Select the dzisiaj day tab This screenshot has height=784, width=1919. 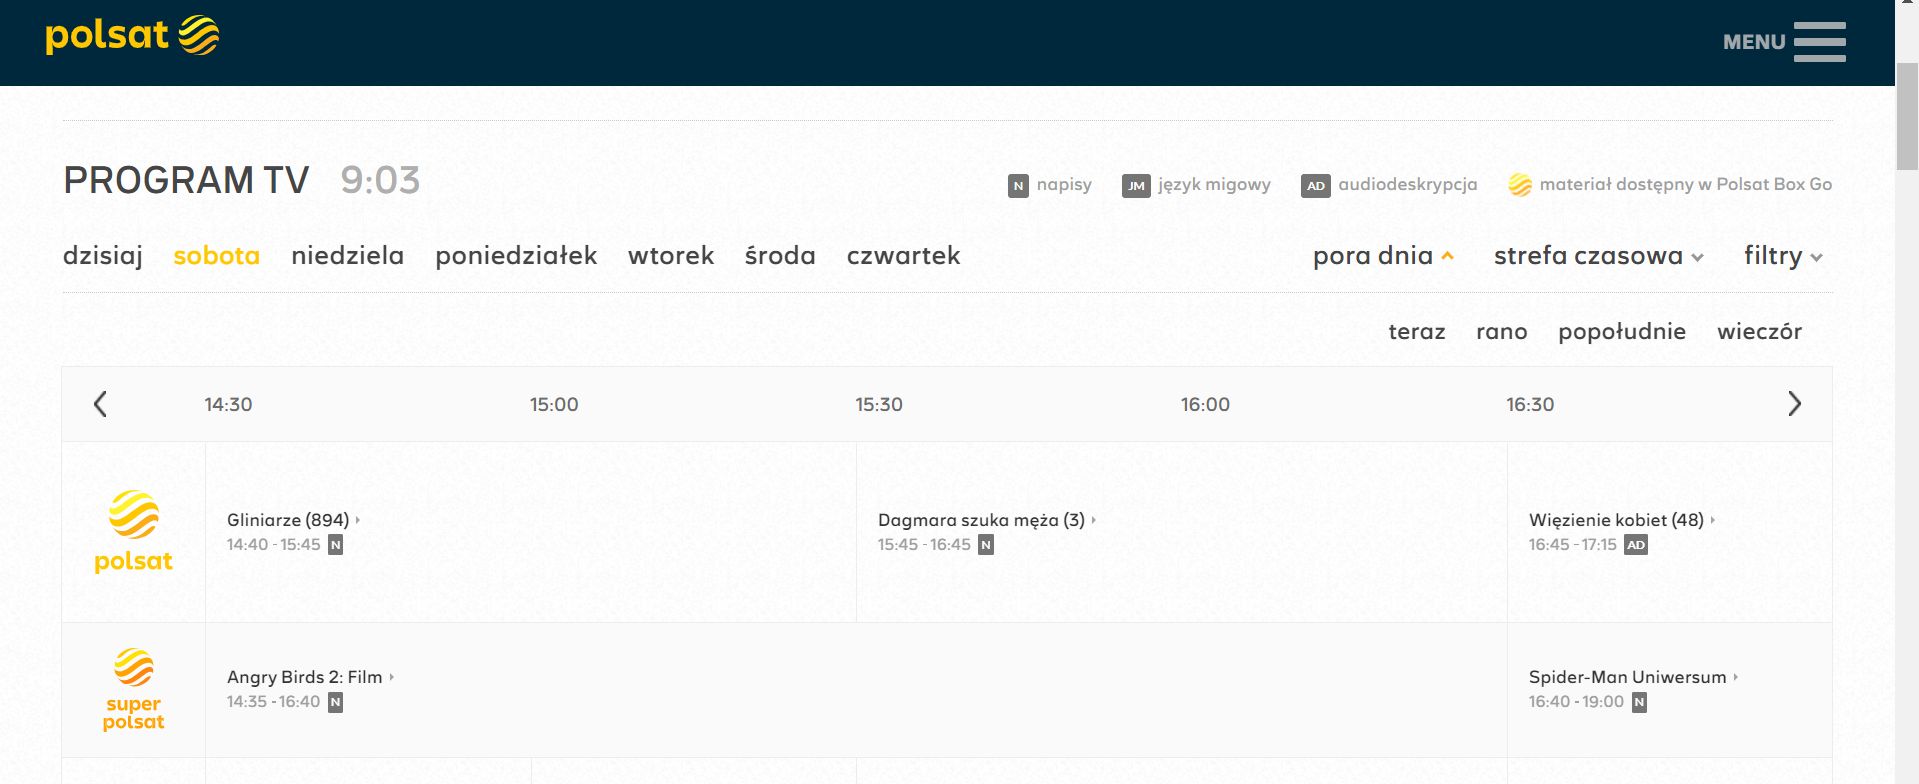click(103, 256)
